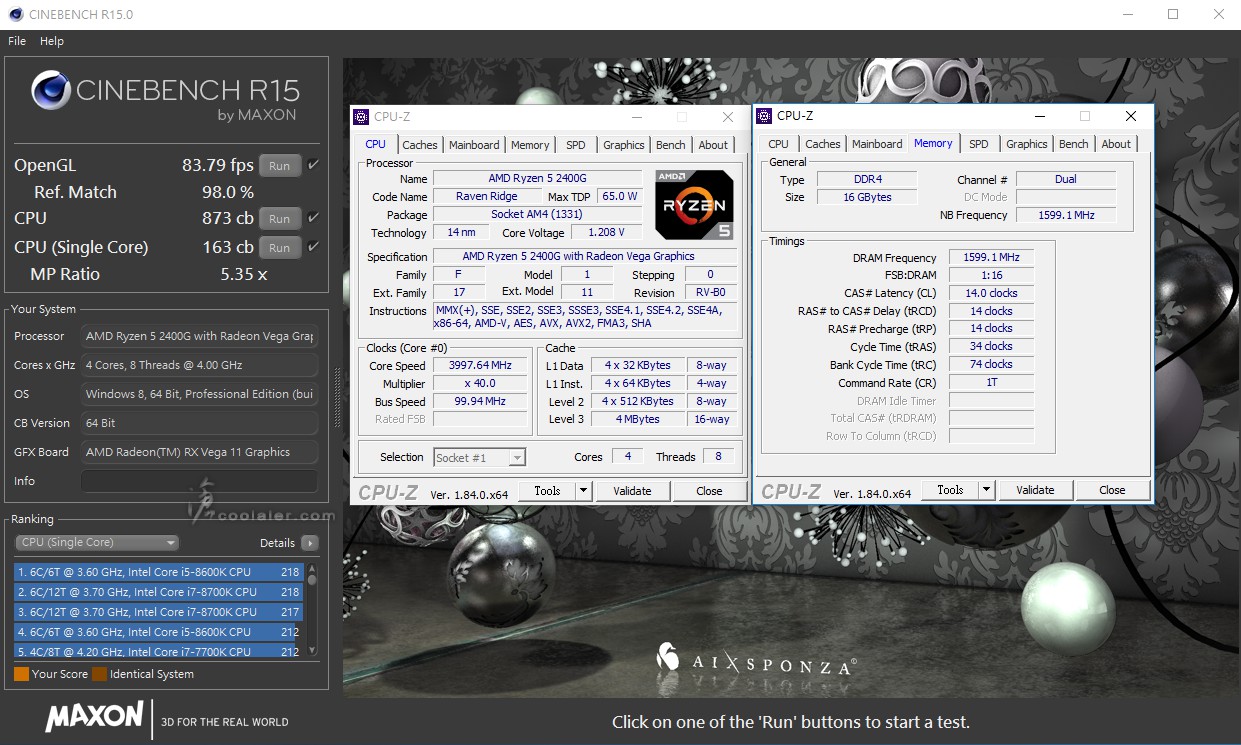
Task: Select Caches tab in the Memory-tab CPU-Z window
Action: (823, 144)
